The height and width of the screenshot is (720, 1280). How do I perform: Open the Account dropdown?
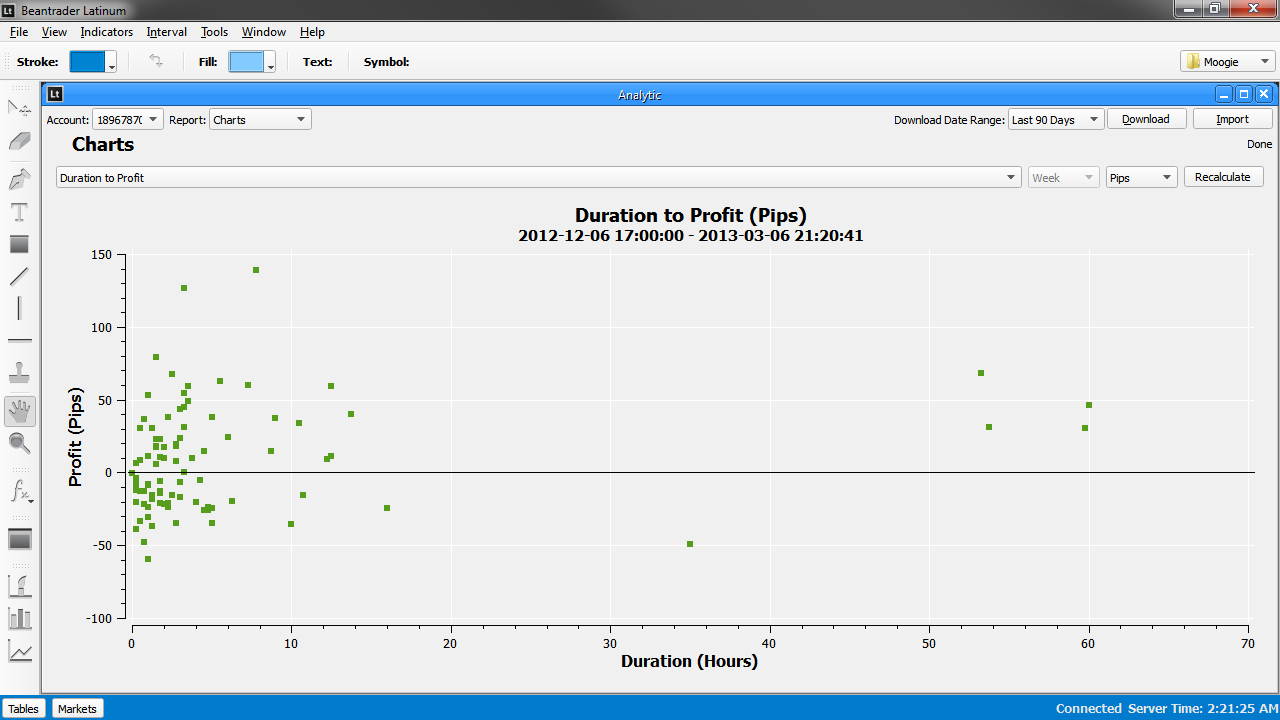pos(128,119)
